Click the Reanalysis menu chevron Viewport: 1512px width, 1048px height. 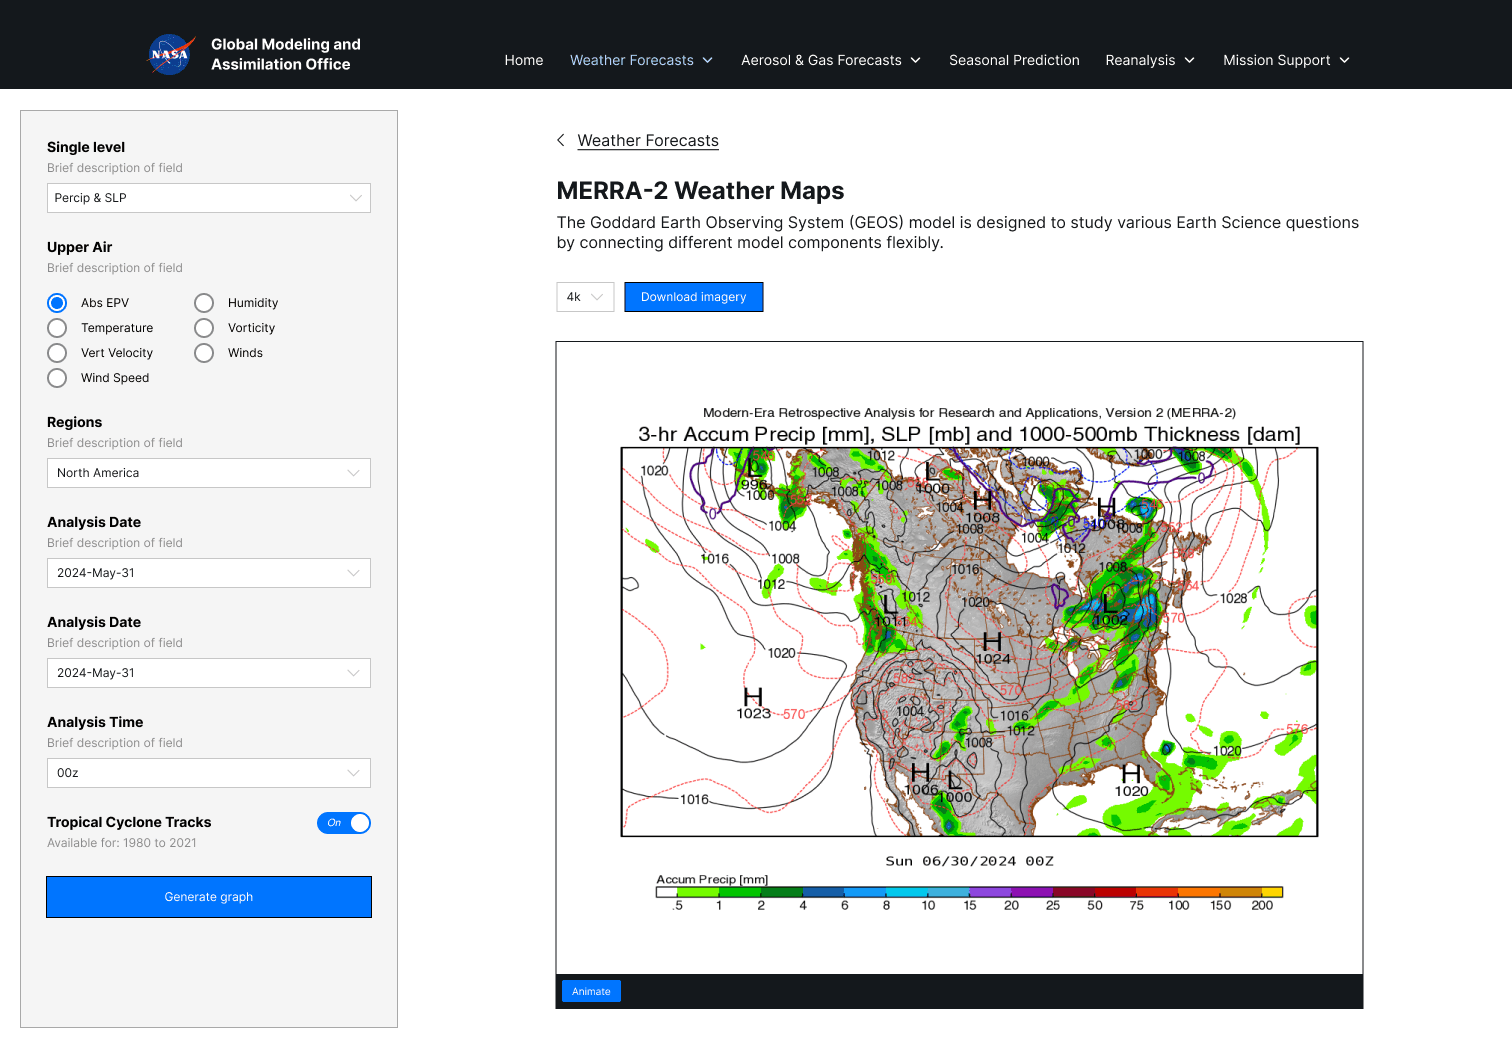pyautogui.click(x=1189, y=60)
